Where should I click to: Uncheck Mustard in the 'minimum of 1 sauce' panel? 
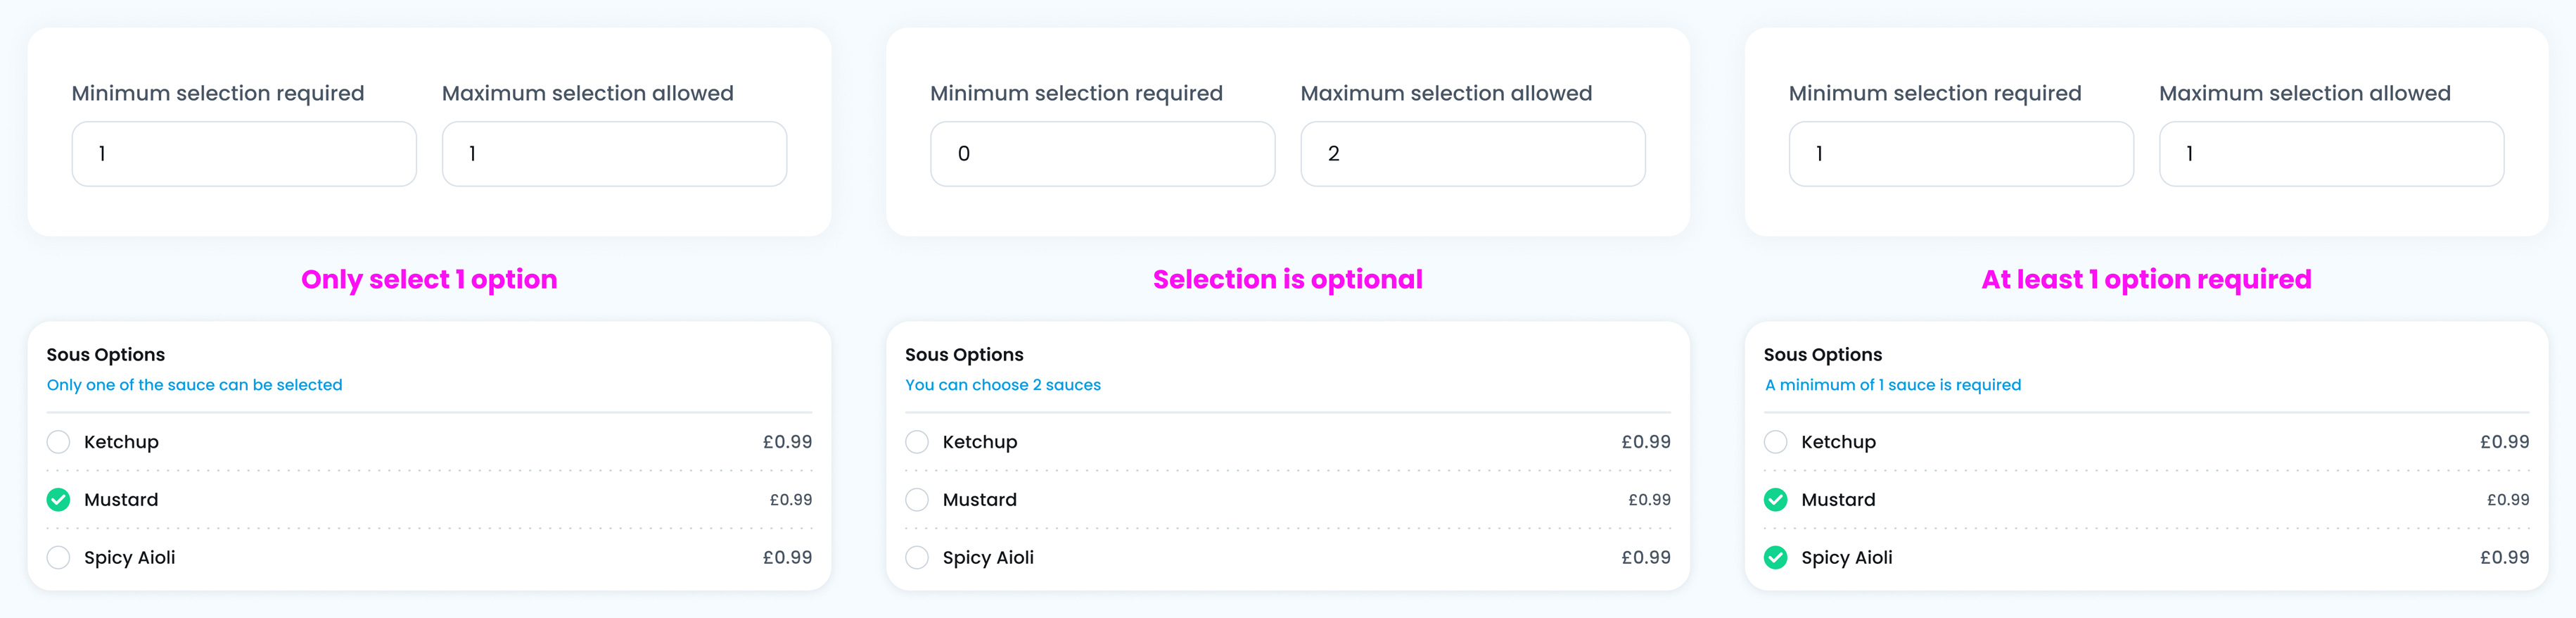point(1775,500)
